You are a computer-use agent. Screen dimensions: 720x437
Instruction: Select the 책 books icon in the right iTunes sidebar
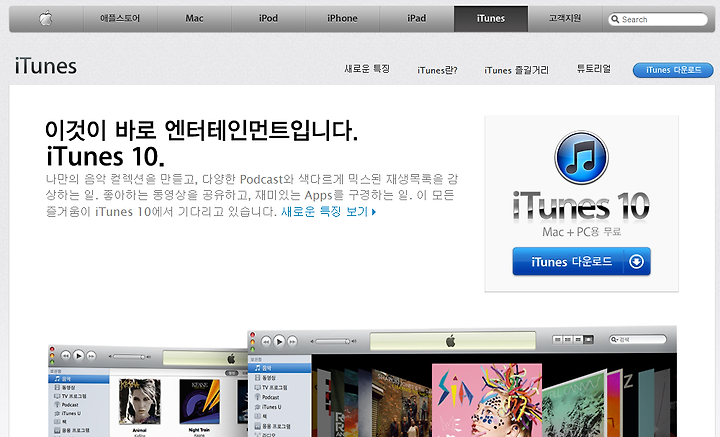[258, 416]
